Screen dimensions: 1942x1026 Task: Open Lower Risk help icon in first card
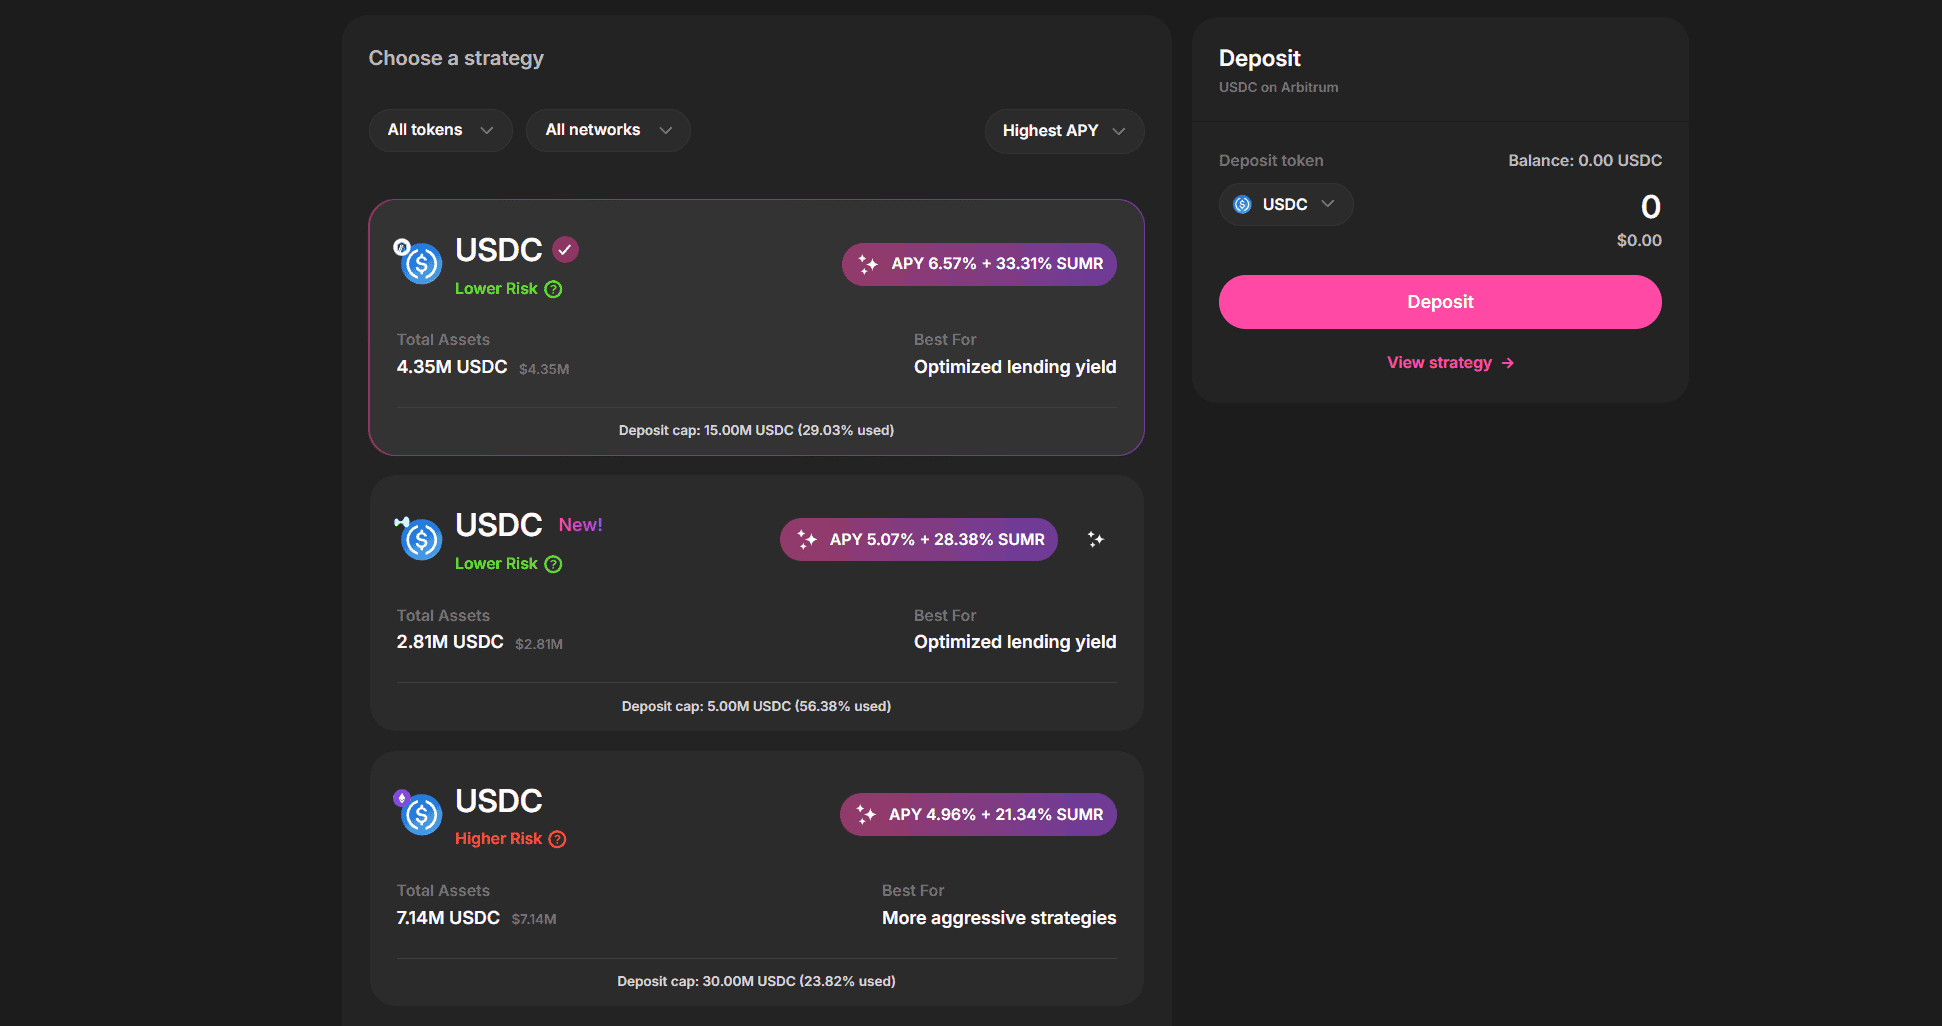pyautogui.click(x=553, y=289)
